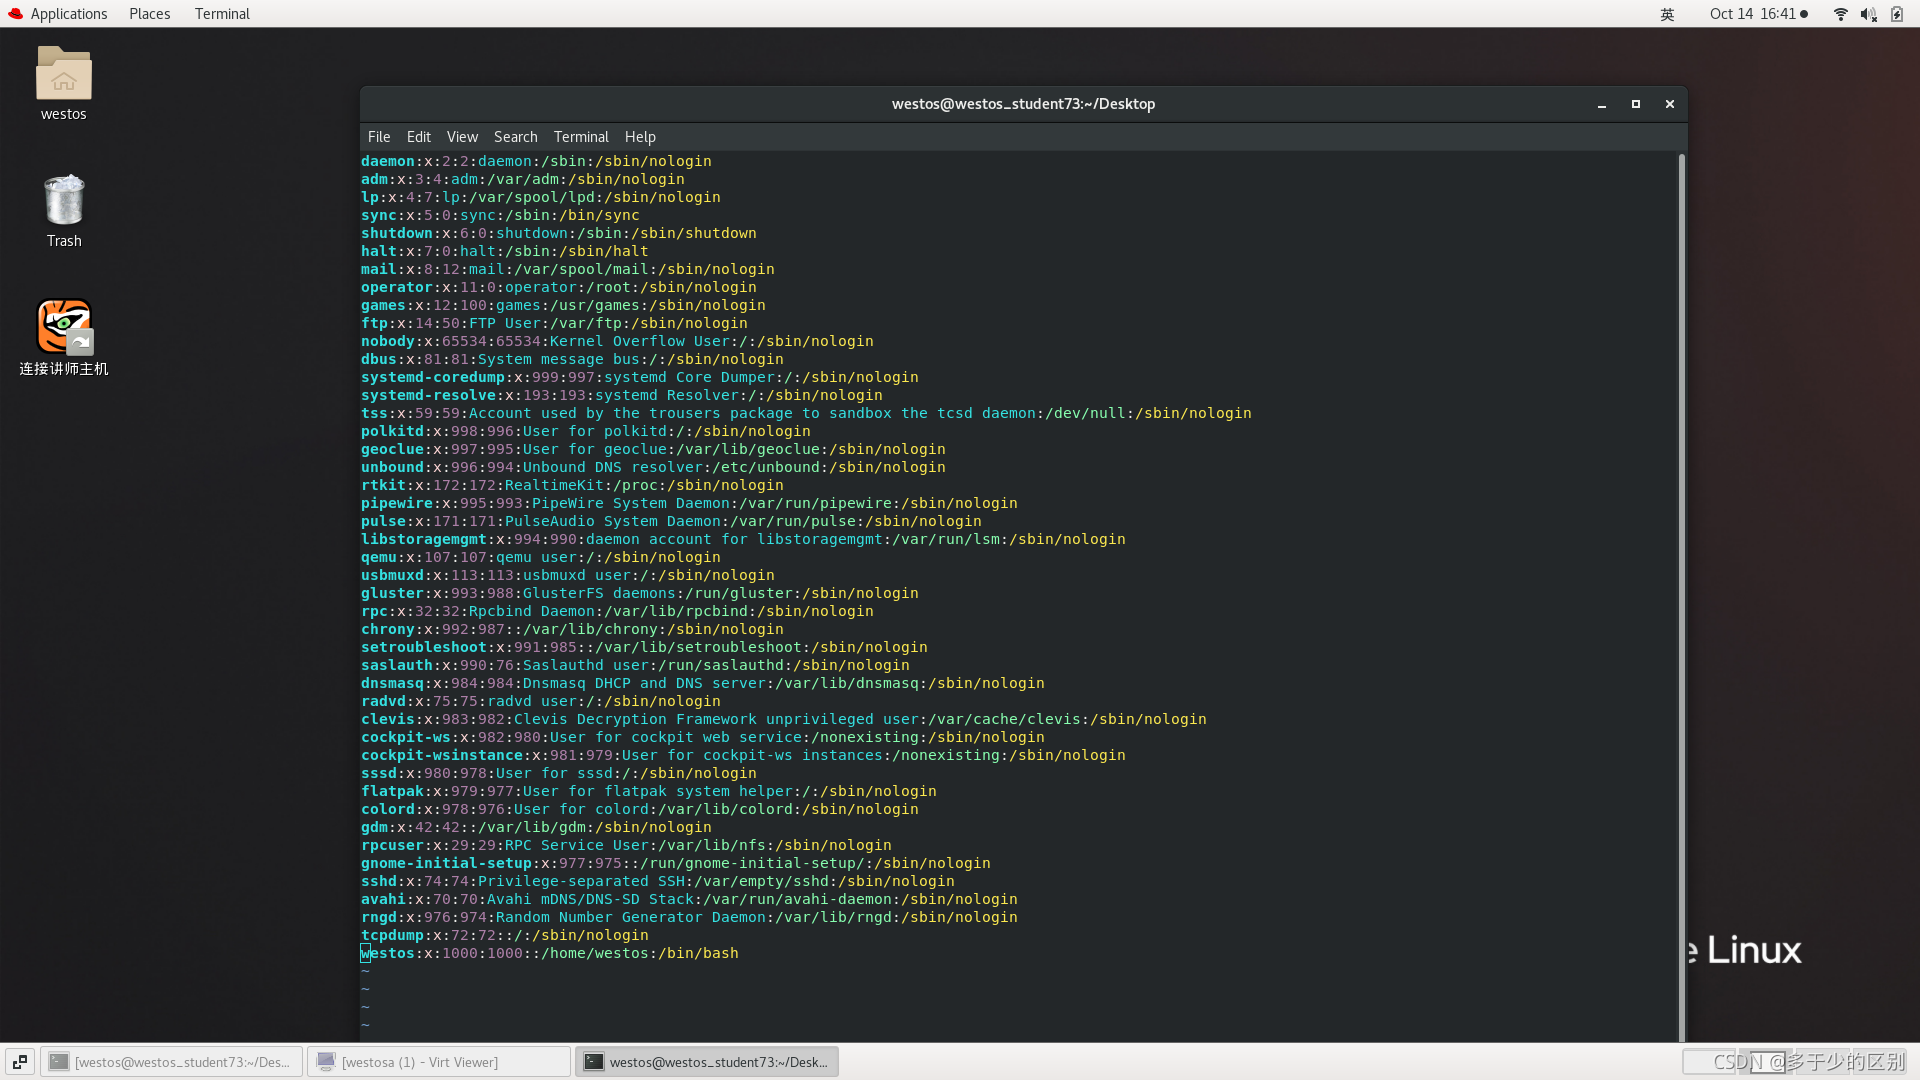This screenshot has height=1080, width=1920.
Task: Open the terminal Search menu
Action: pyautogui.click(x=515, y=137)
